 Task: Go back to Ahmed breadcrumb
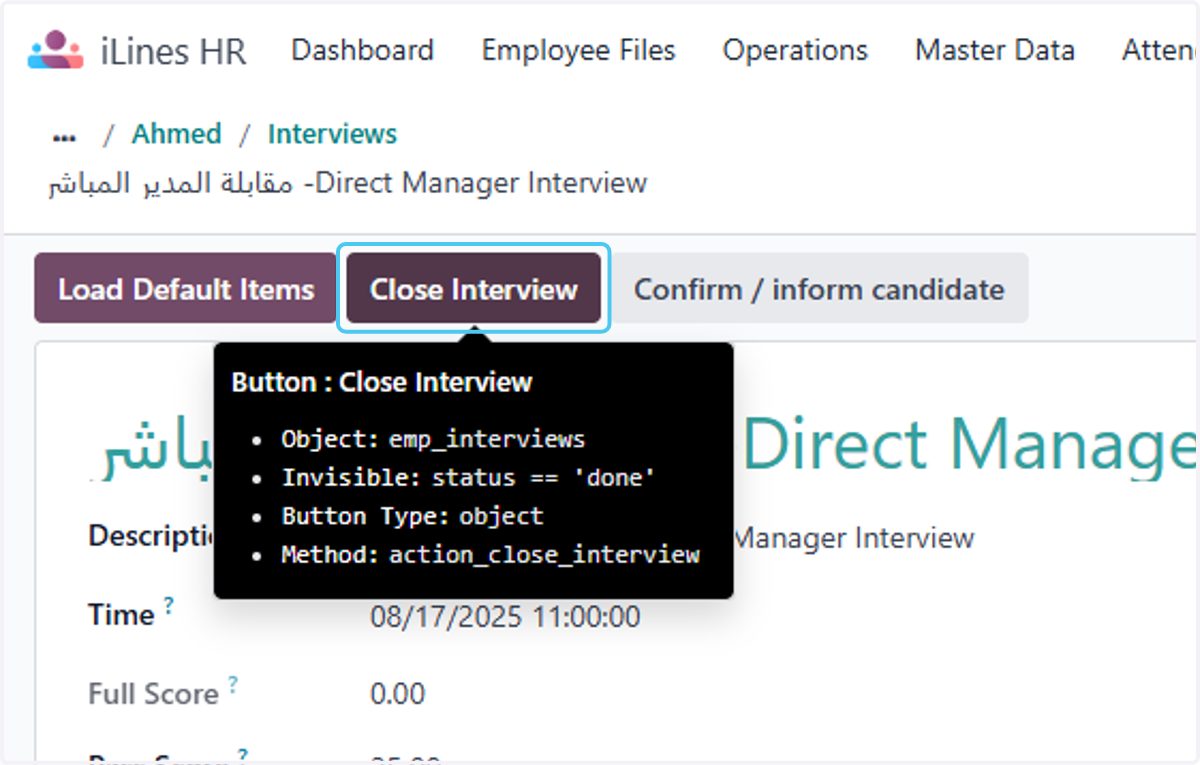pyautogui.click(x=177, y=134)
